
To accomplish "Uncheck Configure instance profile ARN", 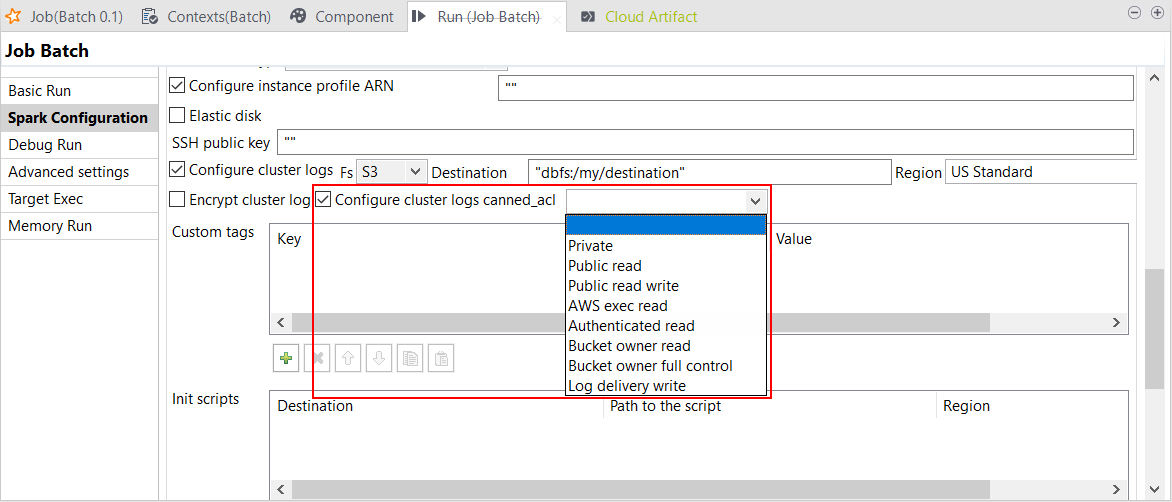I will (x=178, y=86).
